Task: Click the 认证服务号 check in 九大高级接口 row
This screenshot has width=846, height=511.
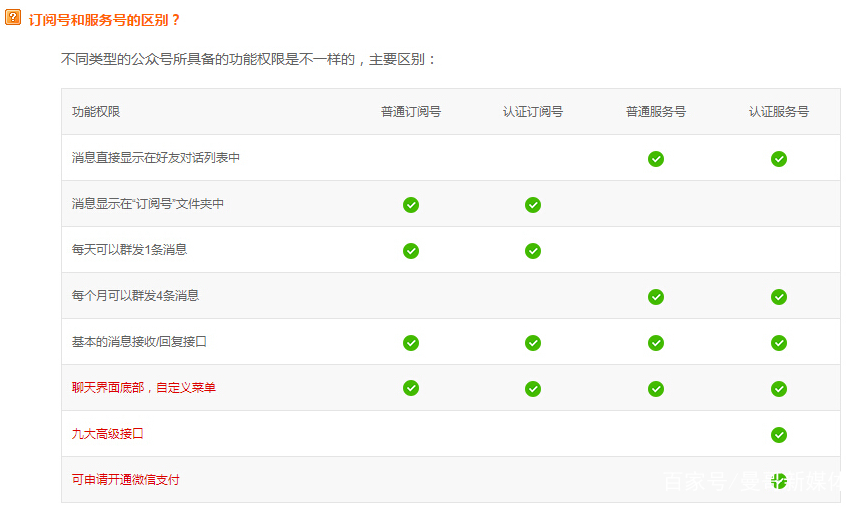Action: [x=779, y=434]
